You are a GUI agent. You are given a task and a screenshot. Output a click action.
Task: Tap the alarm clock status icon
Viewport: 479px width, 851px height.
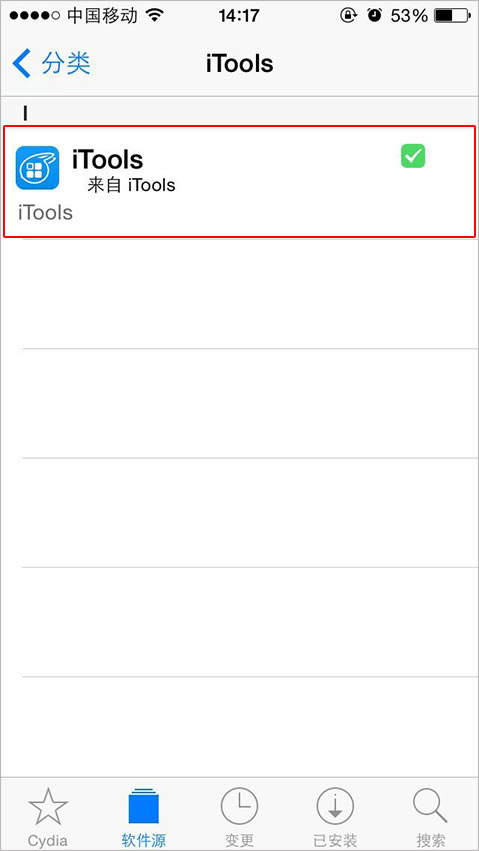(374, 16)
